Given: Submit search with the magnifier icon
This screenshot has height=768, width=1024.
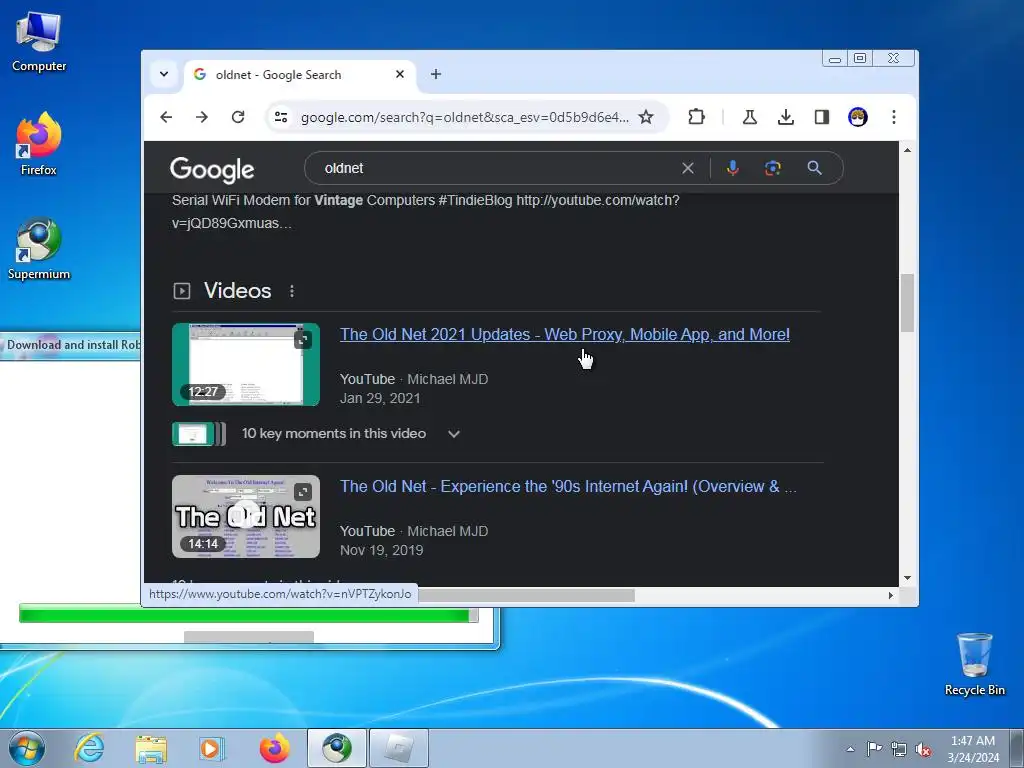Looking at the screenshot, I should [x=814, y=168].
